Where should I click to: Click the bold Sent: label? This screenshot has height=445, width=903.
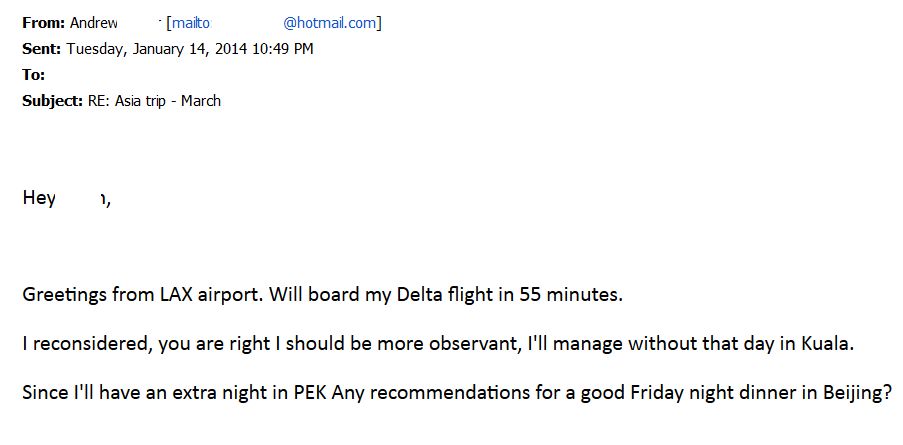[x=41, y=49]
